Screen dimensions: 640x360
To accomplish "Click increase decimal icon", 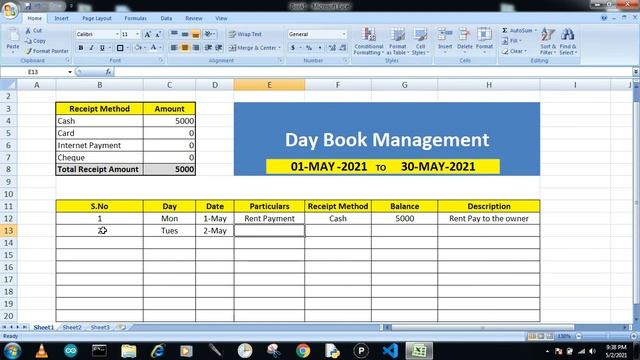I will tap(332, 48).
